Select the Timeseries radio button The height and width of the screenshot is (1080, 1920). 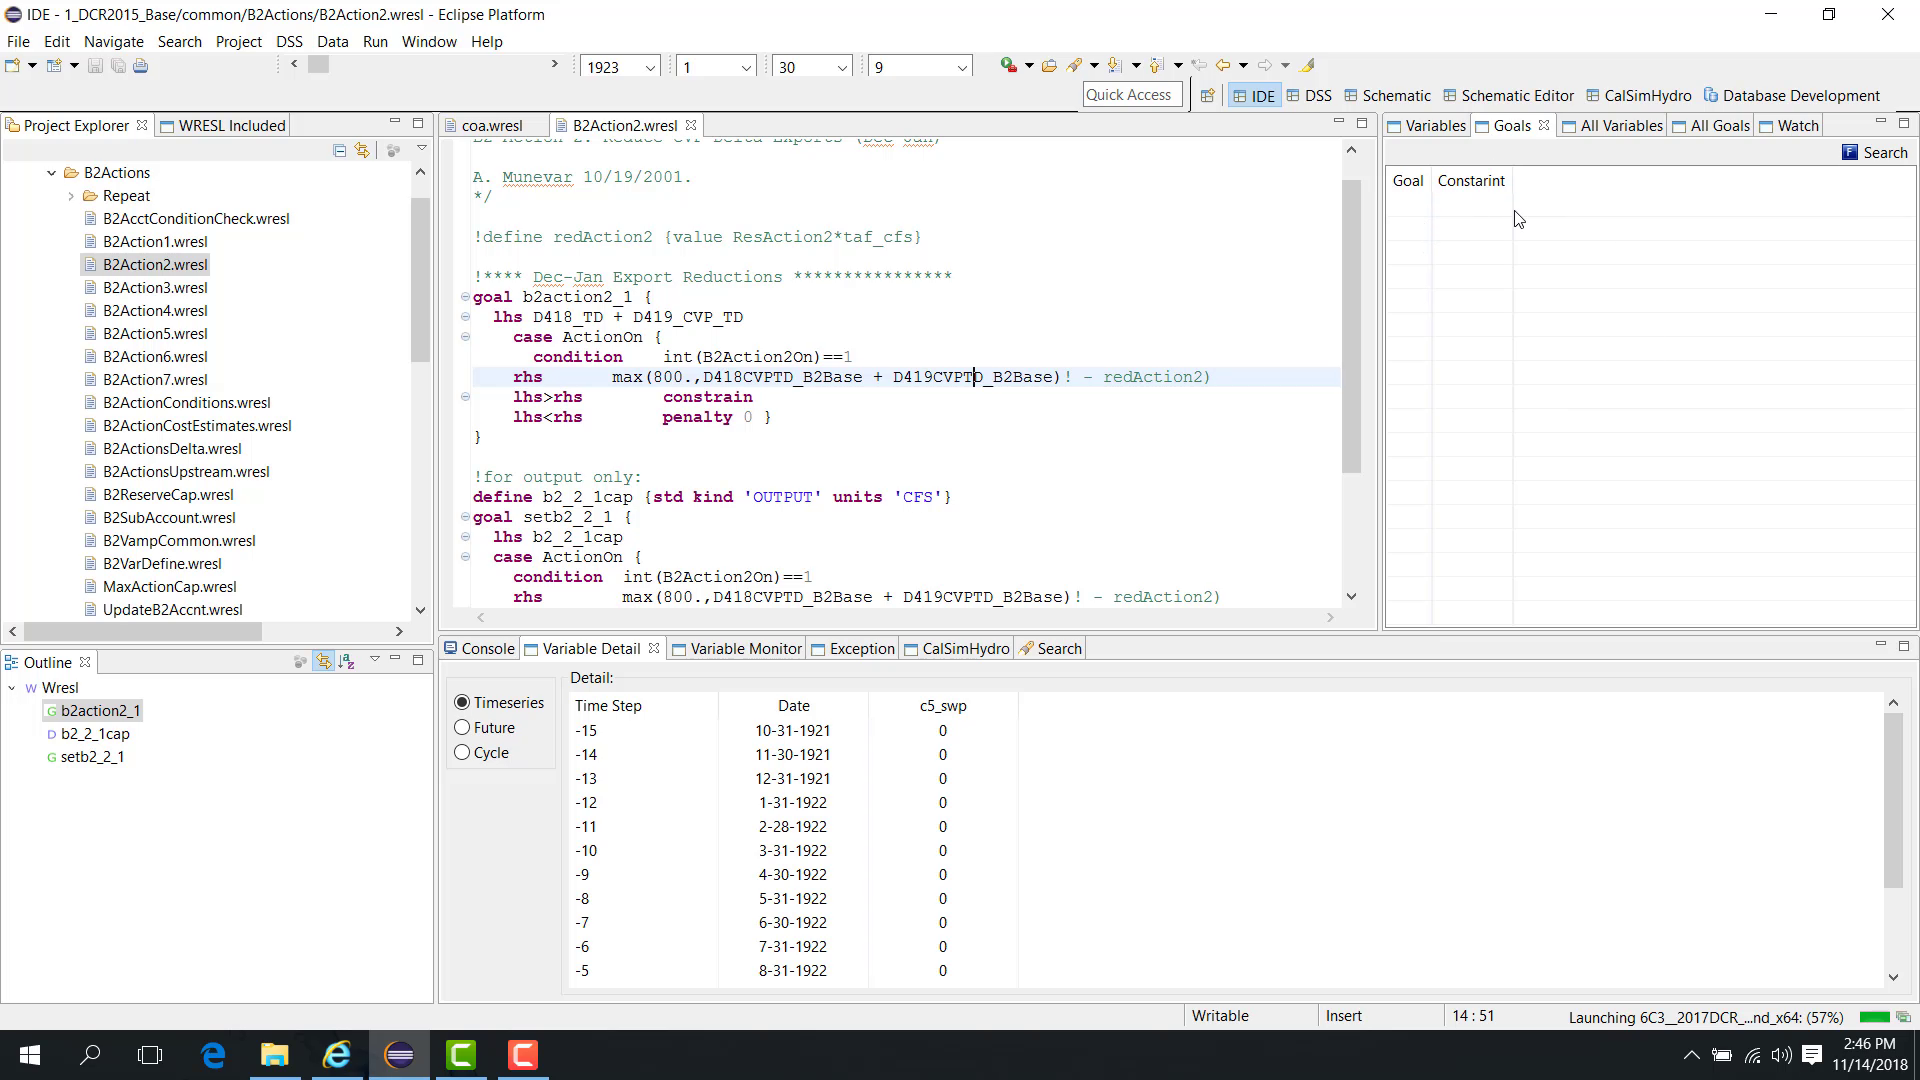pos(462,702)
